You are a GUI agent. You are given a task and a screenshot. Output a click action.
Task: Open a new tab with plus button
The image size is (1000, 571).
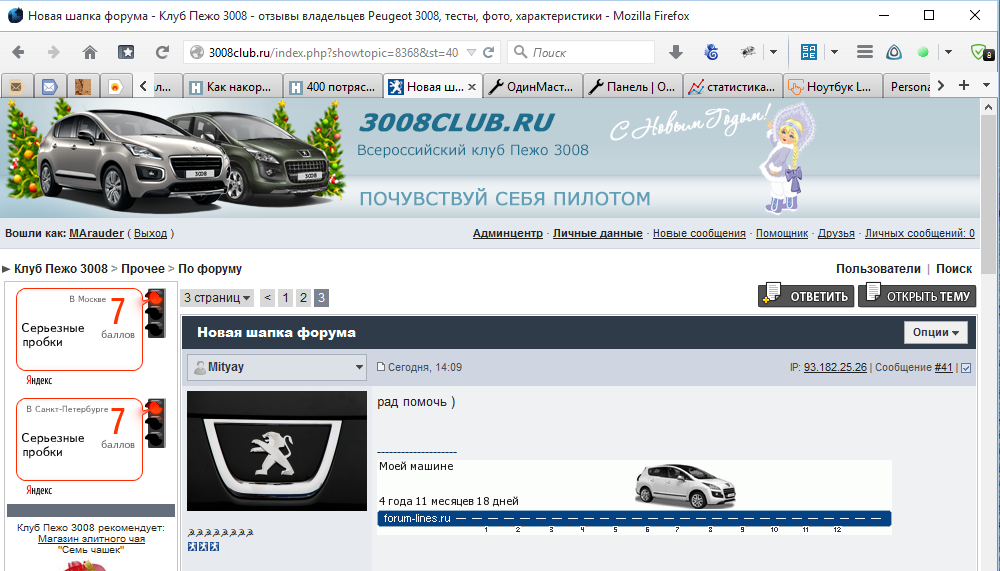(964, 86)
